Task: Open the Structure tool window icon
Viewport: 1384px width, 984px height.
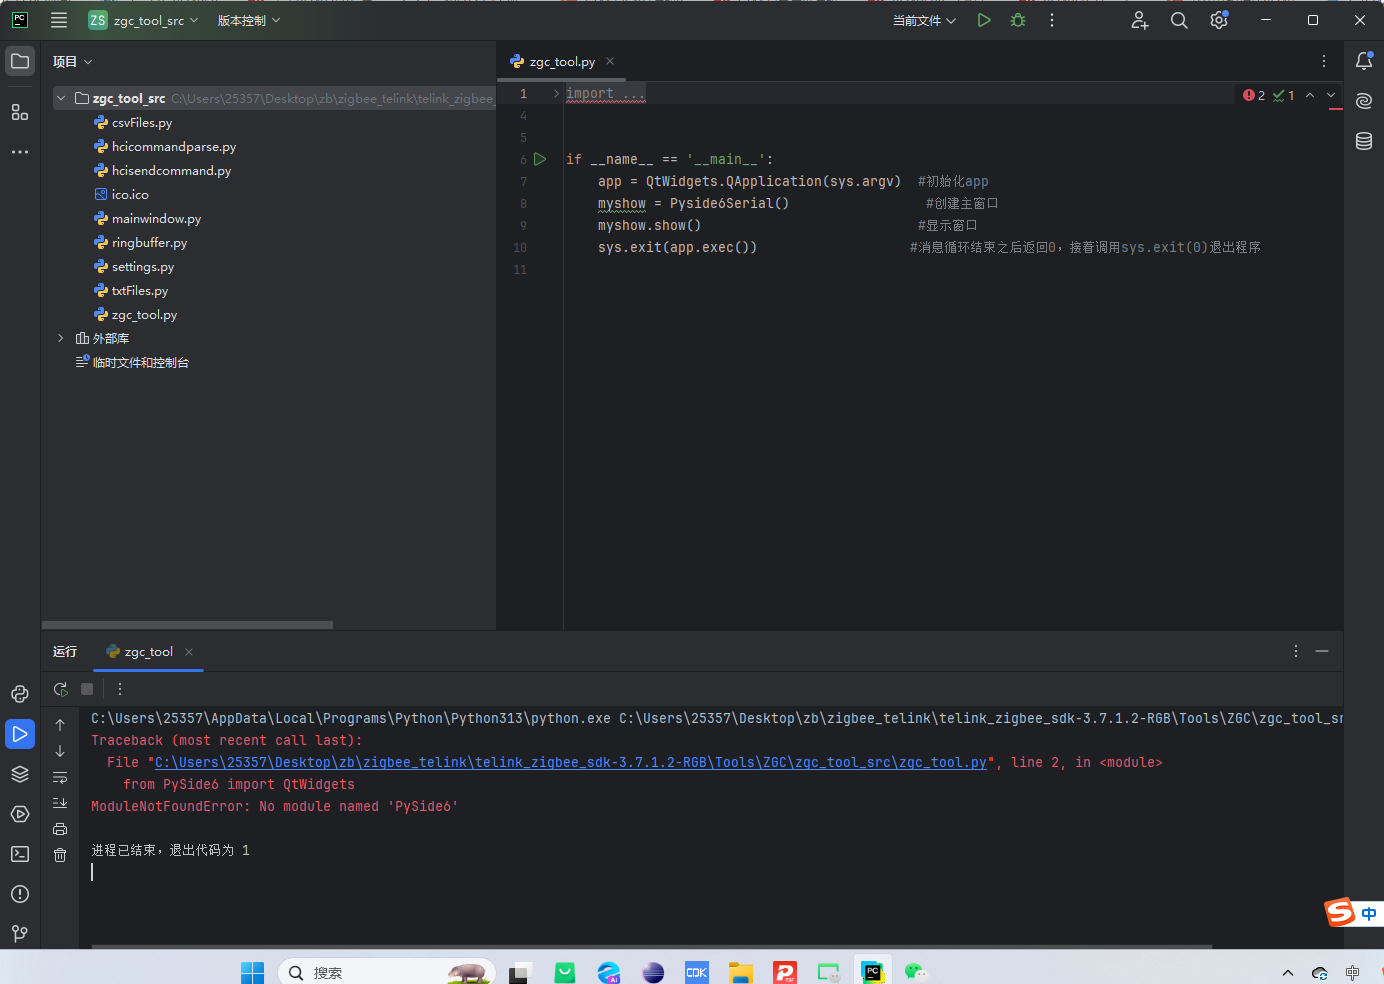Action: (20, 112)
